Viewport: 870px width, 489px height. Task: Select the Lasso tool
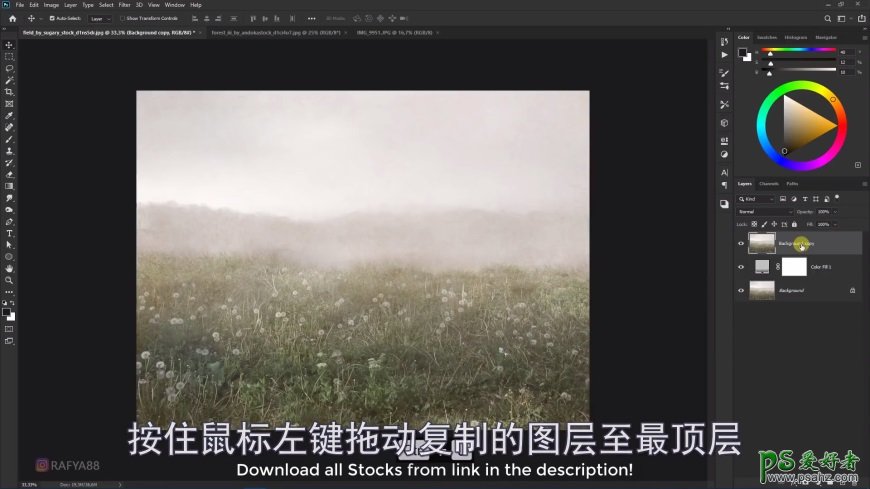(x=9, y=68)
